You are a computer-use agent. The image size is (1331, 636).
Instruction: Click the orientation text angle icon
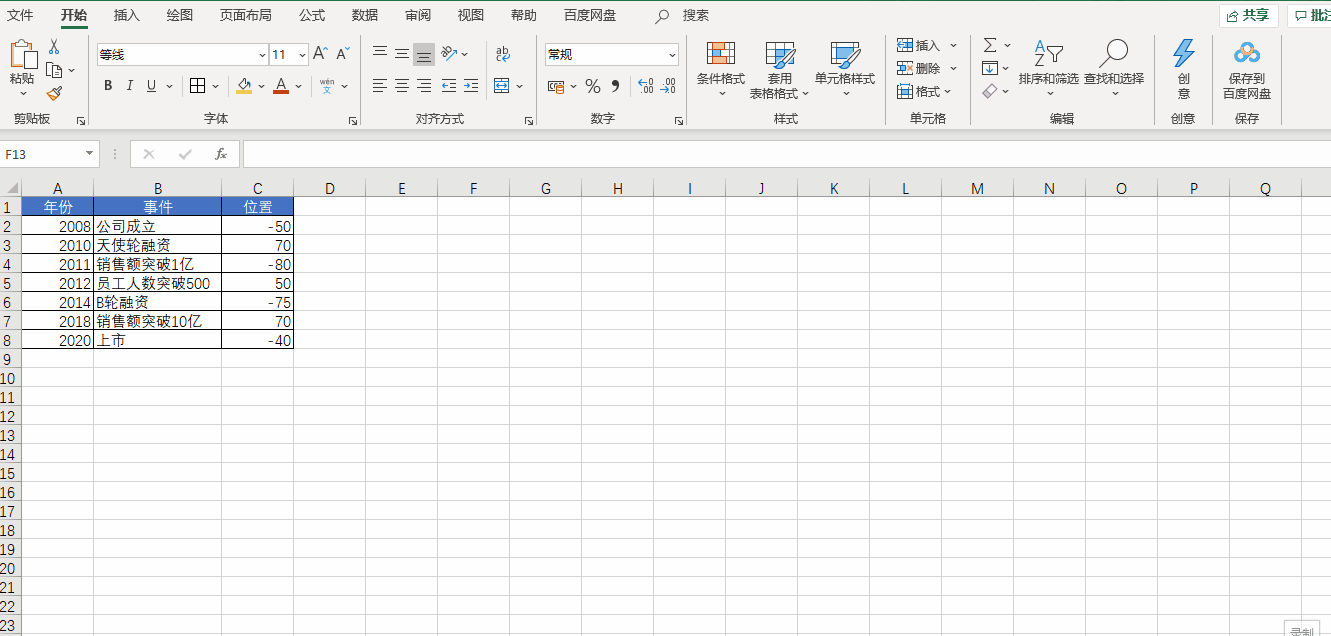pyautogui.click(x=449, y=54)
